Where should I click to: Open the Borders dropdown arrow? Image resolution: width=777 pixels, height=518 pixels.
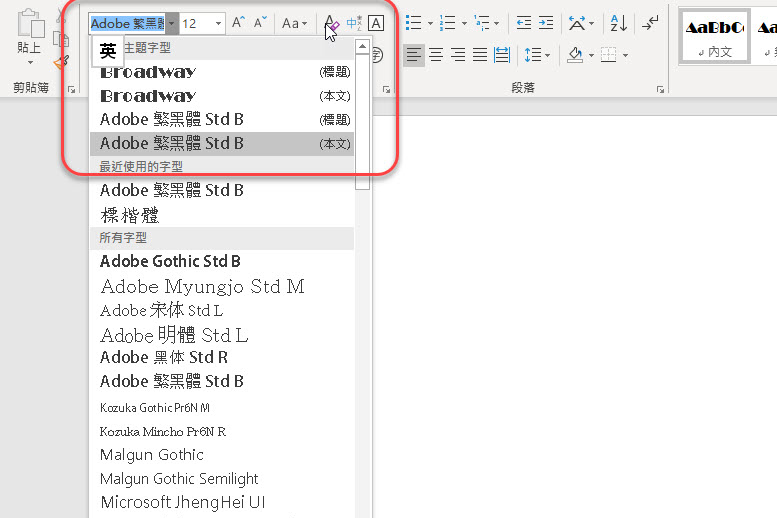[625, 55]
